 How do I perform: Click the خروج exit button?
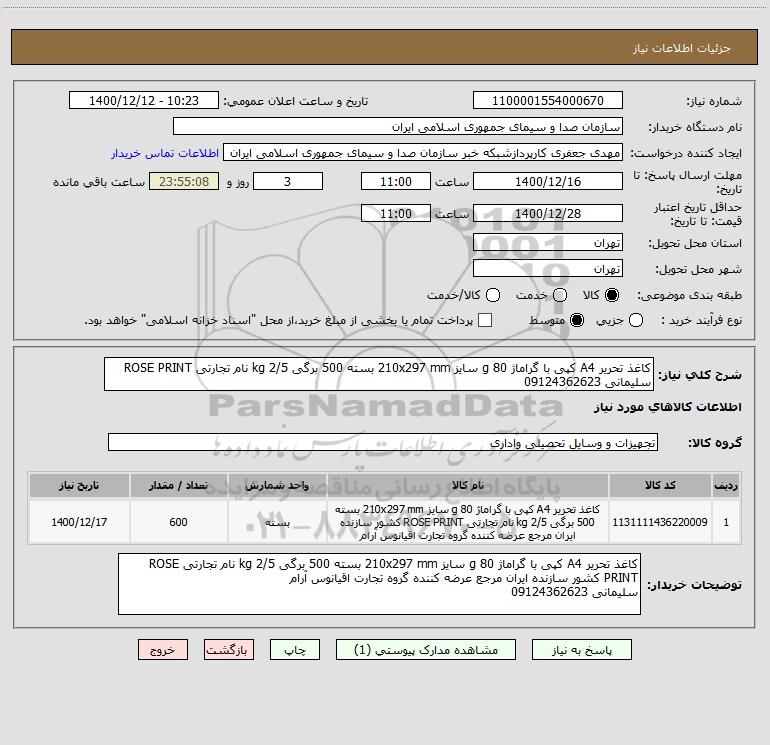point(163,650)
